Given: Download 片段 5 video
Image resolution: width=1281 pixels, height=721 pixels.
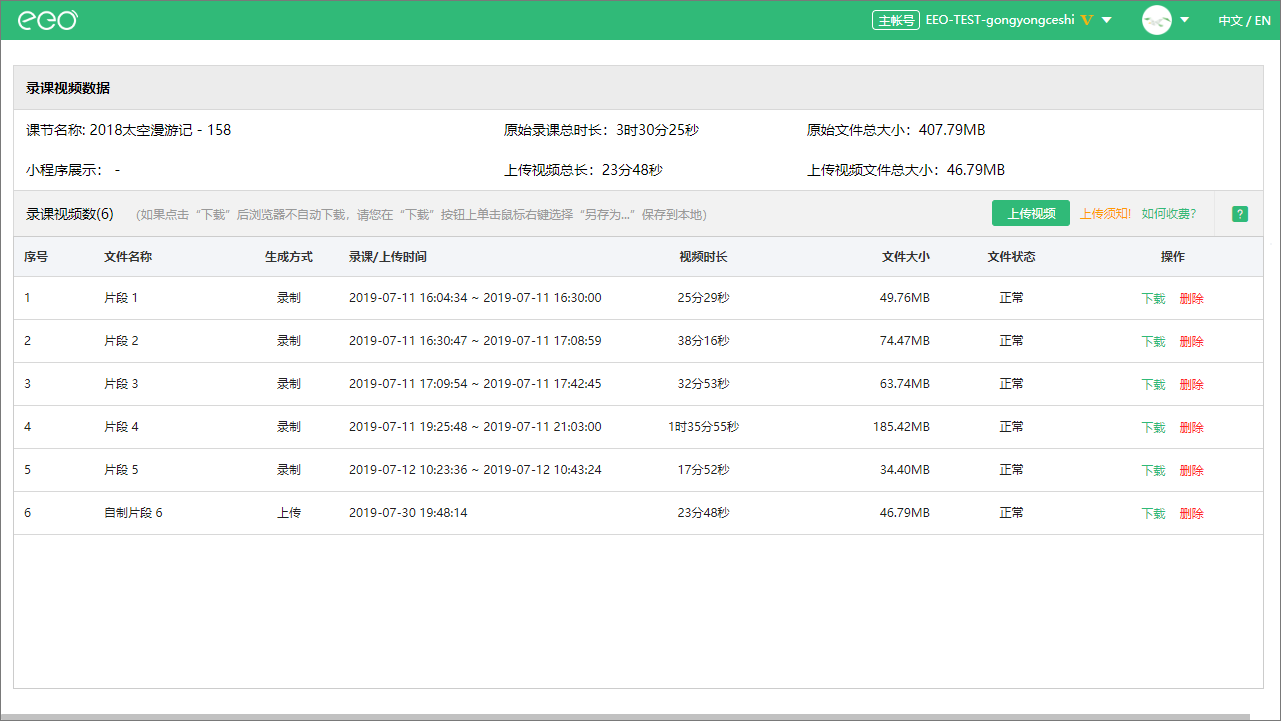Looking at the screenshot, I should 1154,470.
